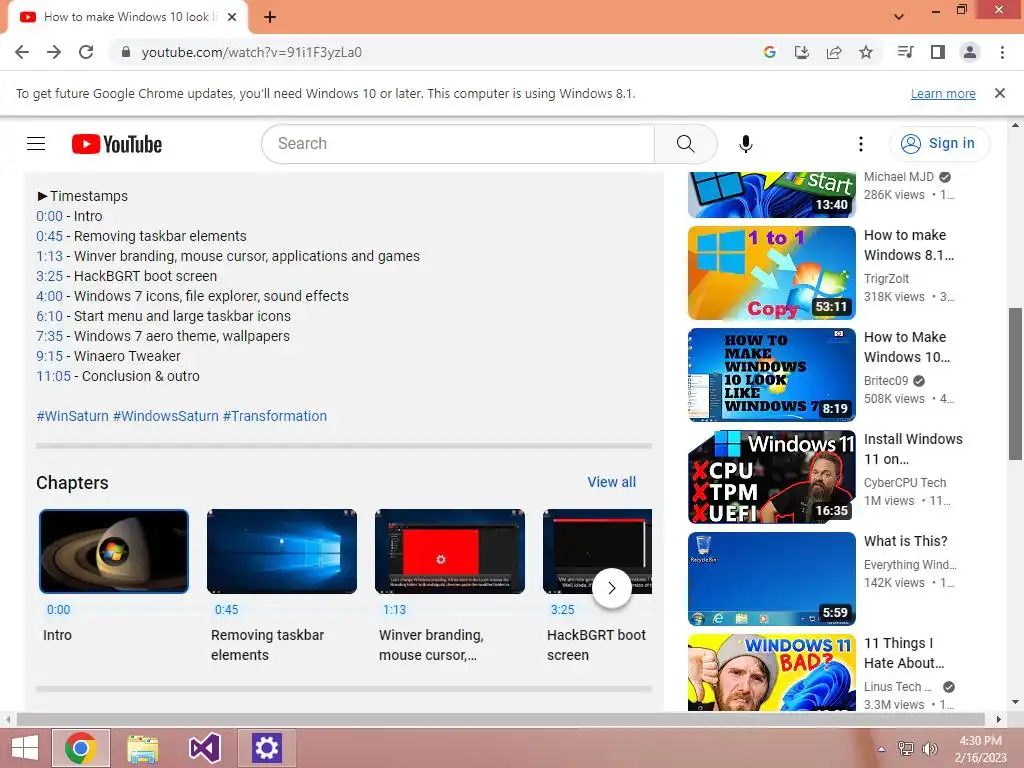Go forward in browser history
1024x768 pixels.
point(54,52)
